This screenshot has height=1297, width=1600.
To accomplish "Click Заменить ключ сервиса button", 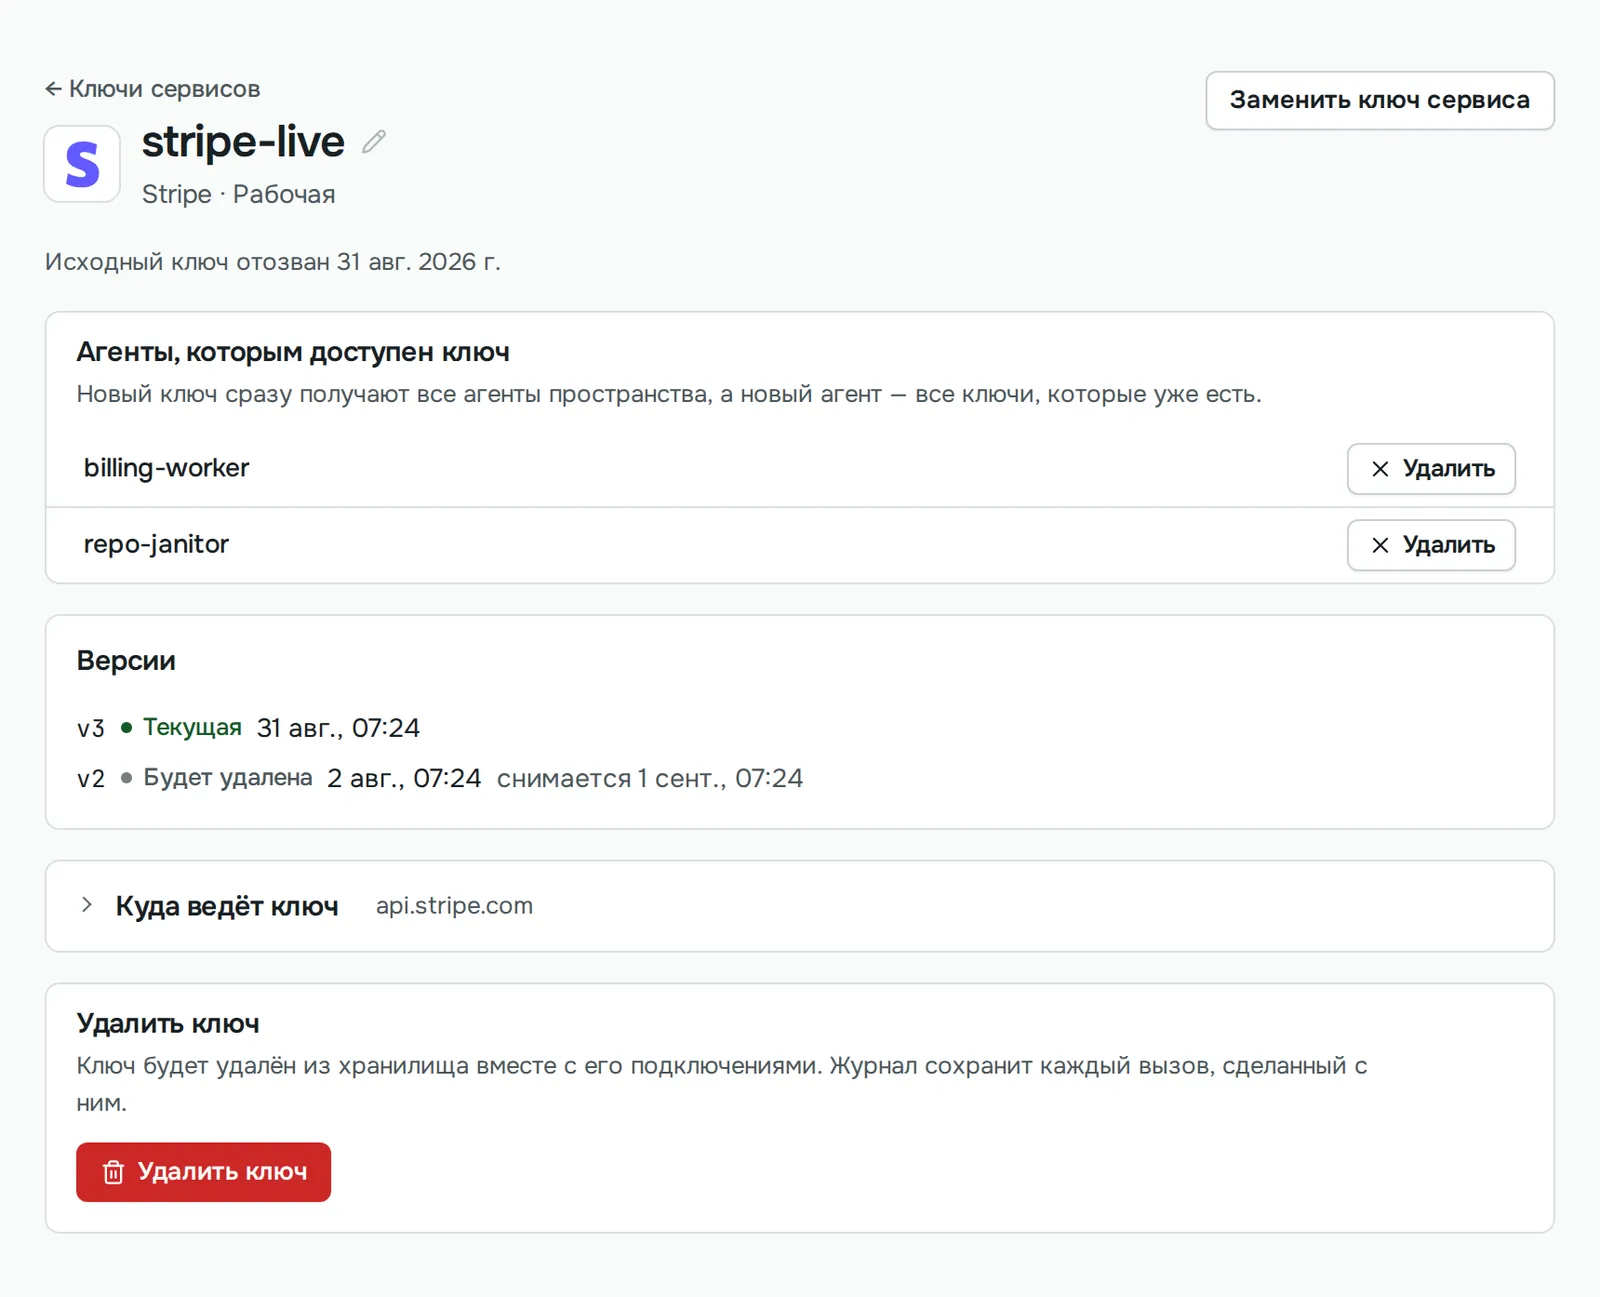I will point(1379,100).
